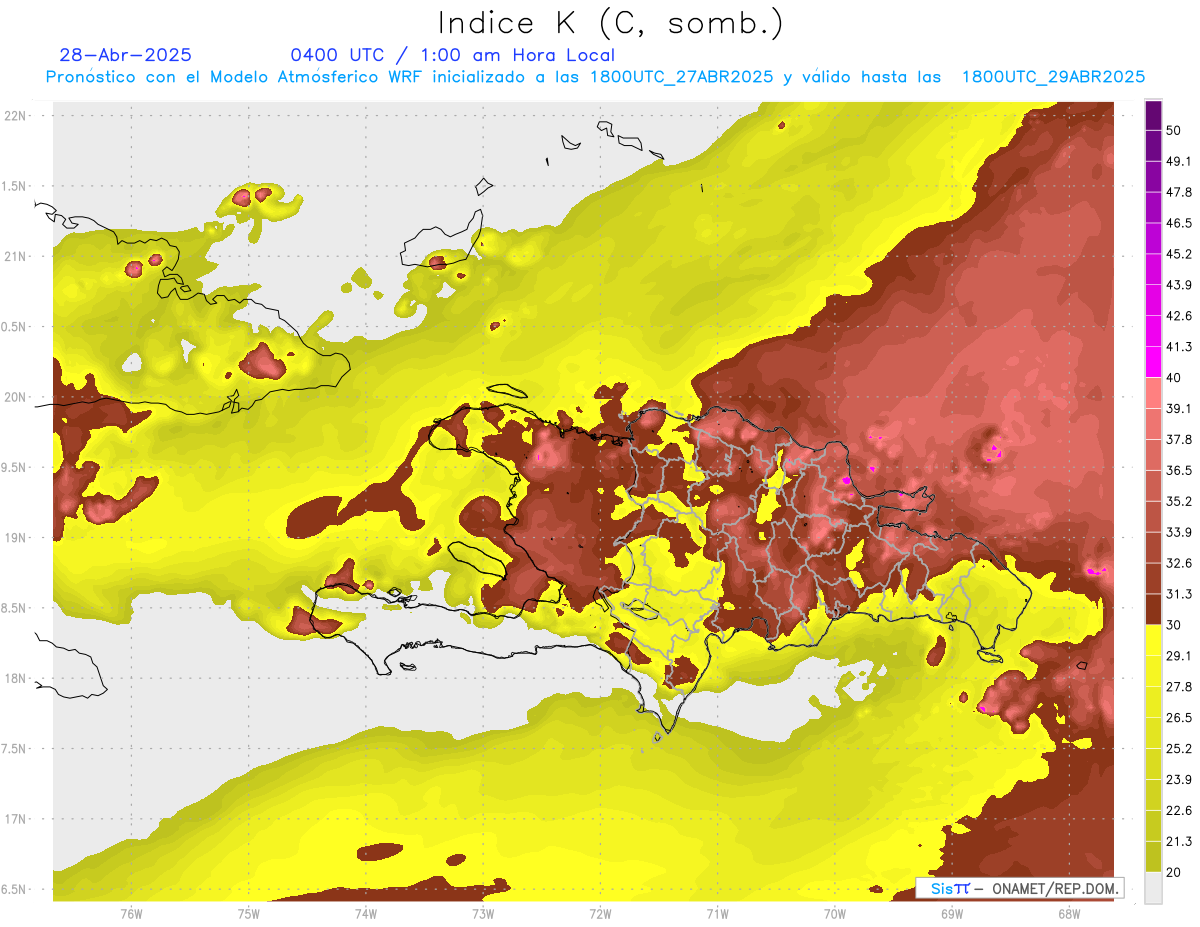
Task: Click the colorbar value 35.2
Action: (1178, 501)
